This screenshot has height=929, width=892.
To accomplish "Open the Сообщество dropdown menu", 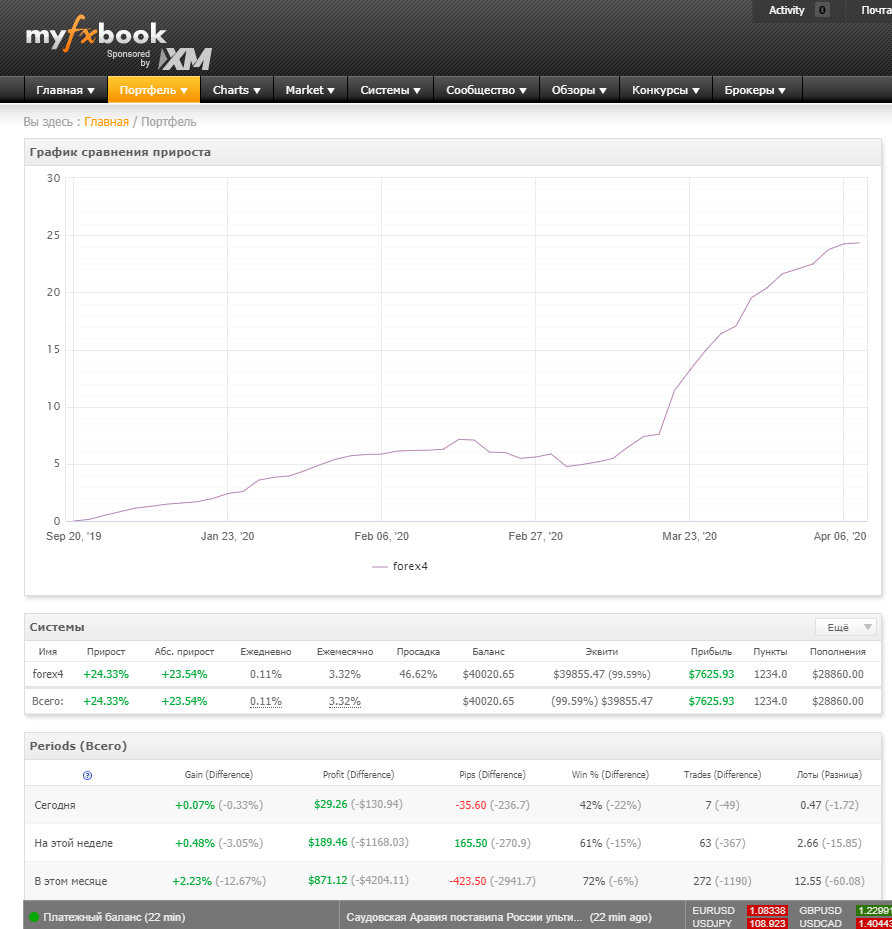I will pyautogui.click(x=486, y=90).
